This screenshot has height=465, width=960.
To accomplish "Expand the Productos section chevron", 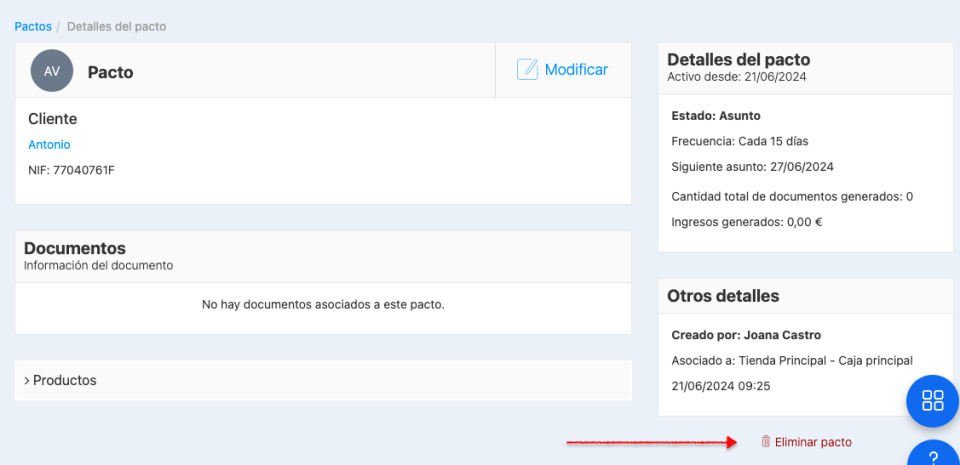I will [x=27, y=381].
